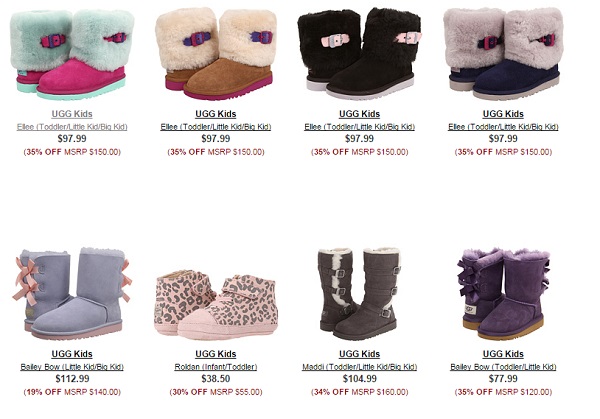This screenshot has height=419, width=600.
Task: Click the $112.99 price on Bailey Bow
Action: pyautogui.click(x=72, y=379)
